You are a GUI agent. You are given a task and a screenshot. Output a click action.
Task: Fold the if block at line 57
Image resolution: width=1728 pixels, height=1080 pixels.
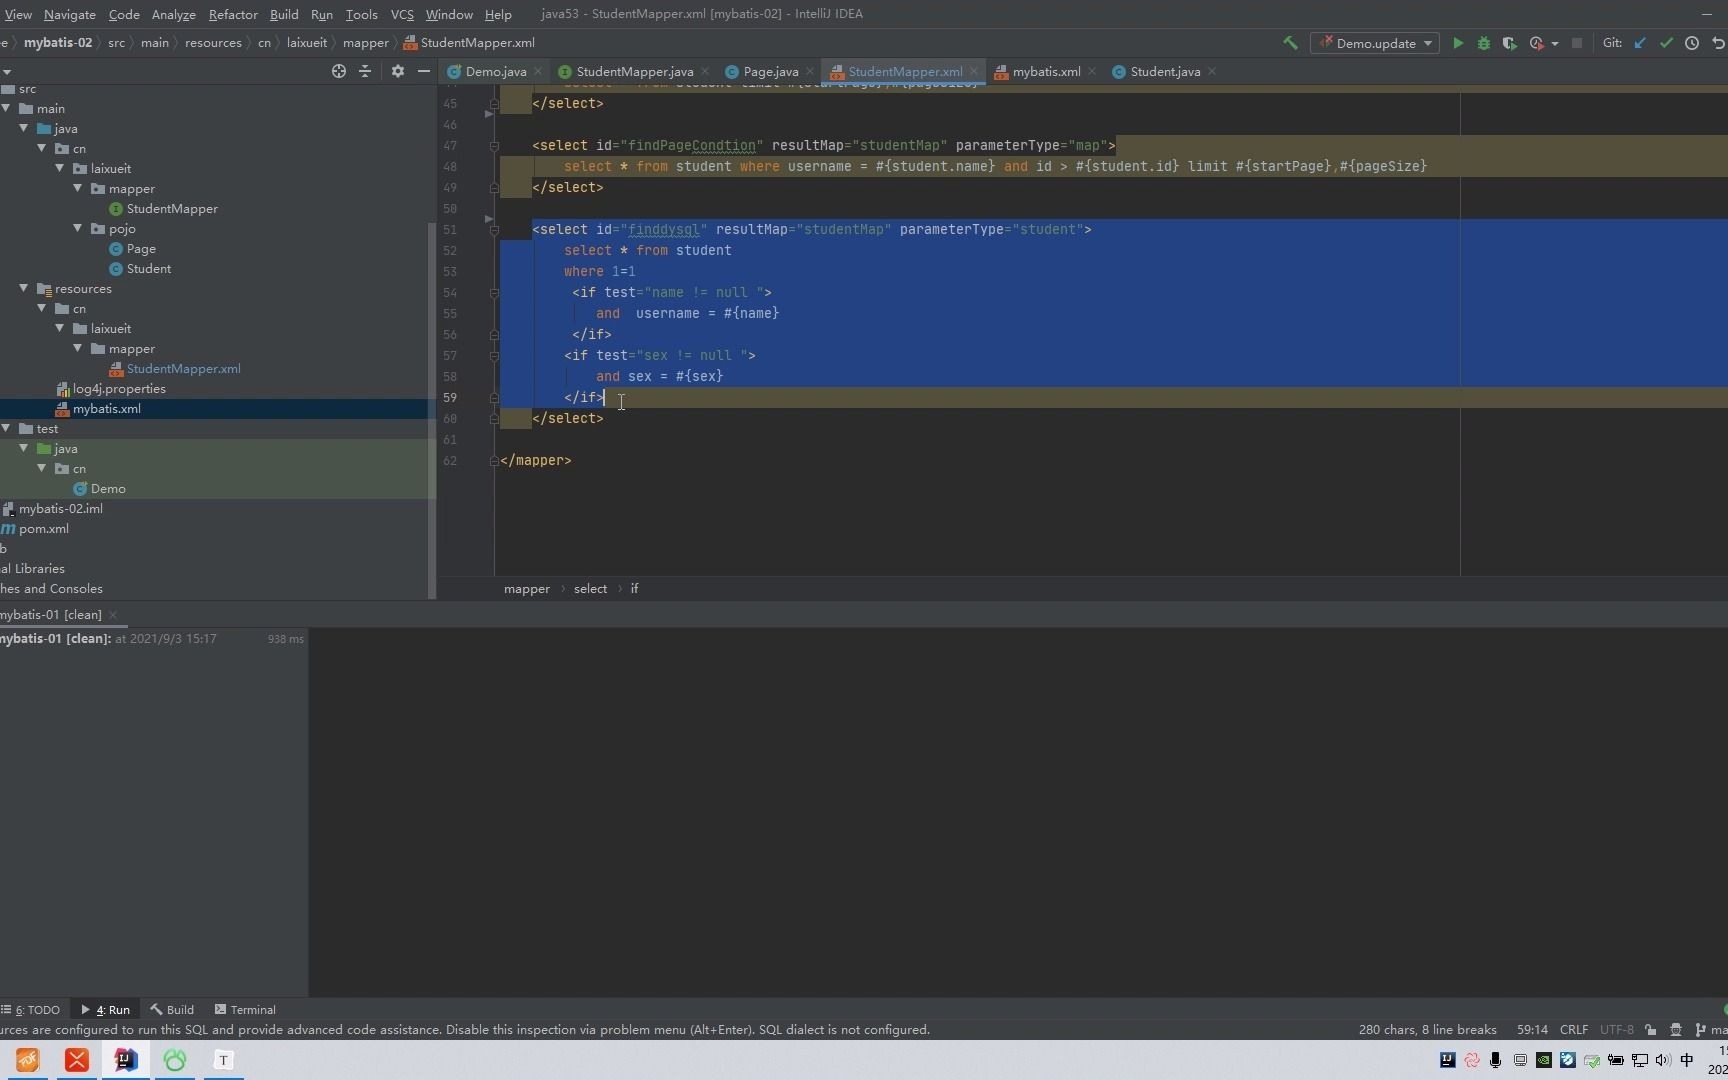[x=494, y=356]
